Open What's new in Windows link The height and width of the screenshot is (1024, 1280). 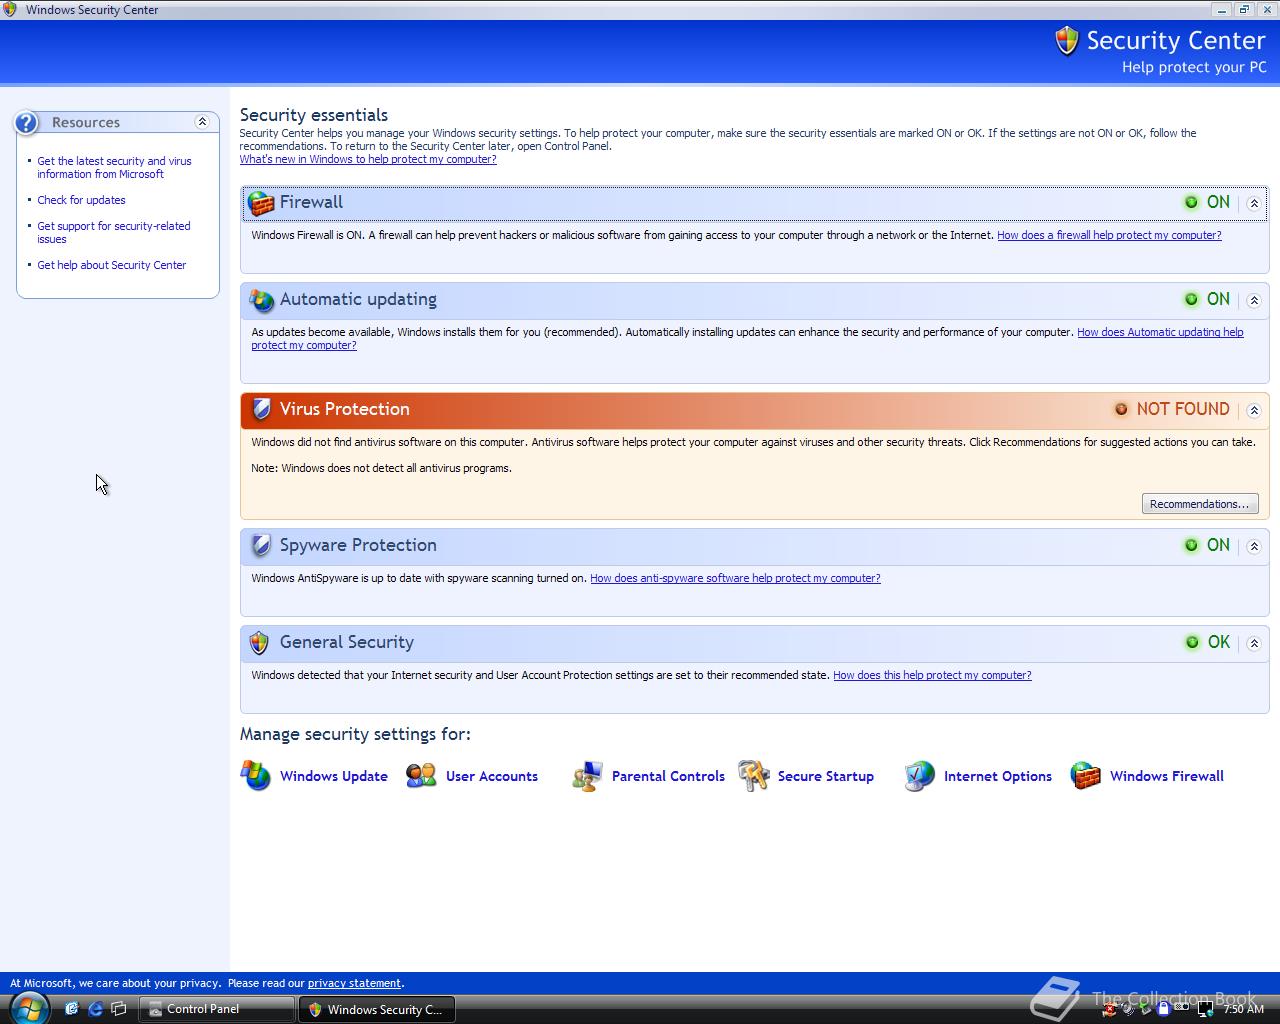368,159
